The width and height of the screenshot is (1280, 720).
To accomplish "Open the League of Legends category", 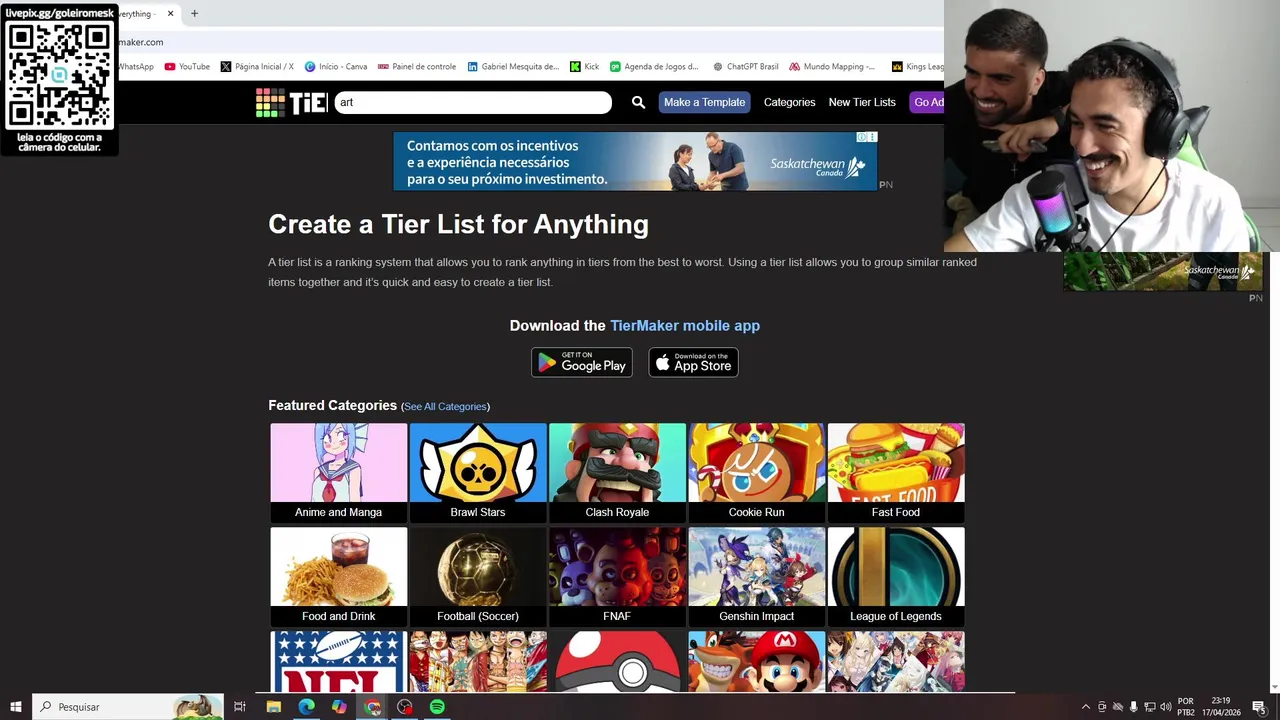I will (896, 577).
